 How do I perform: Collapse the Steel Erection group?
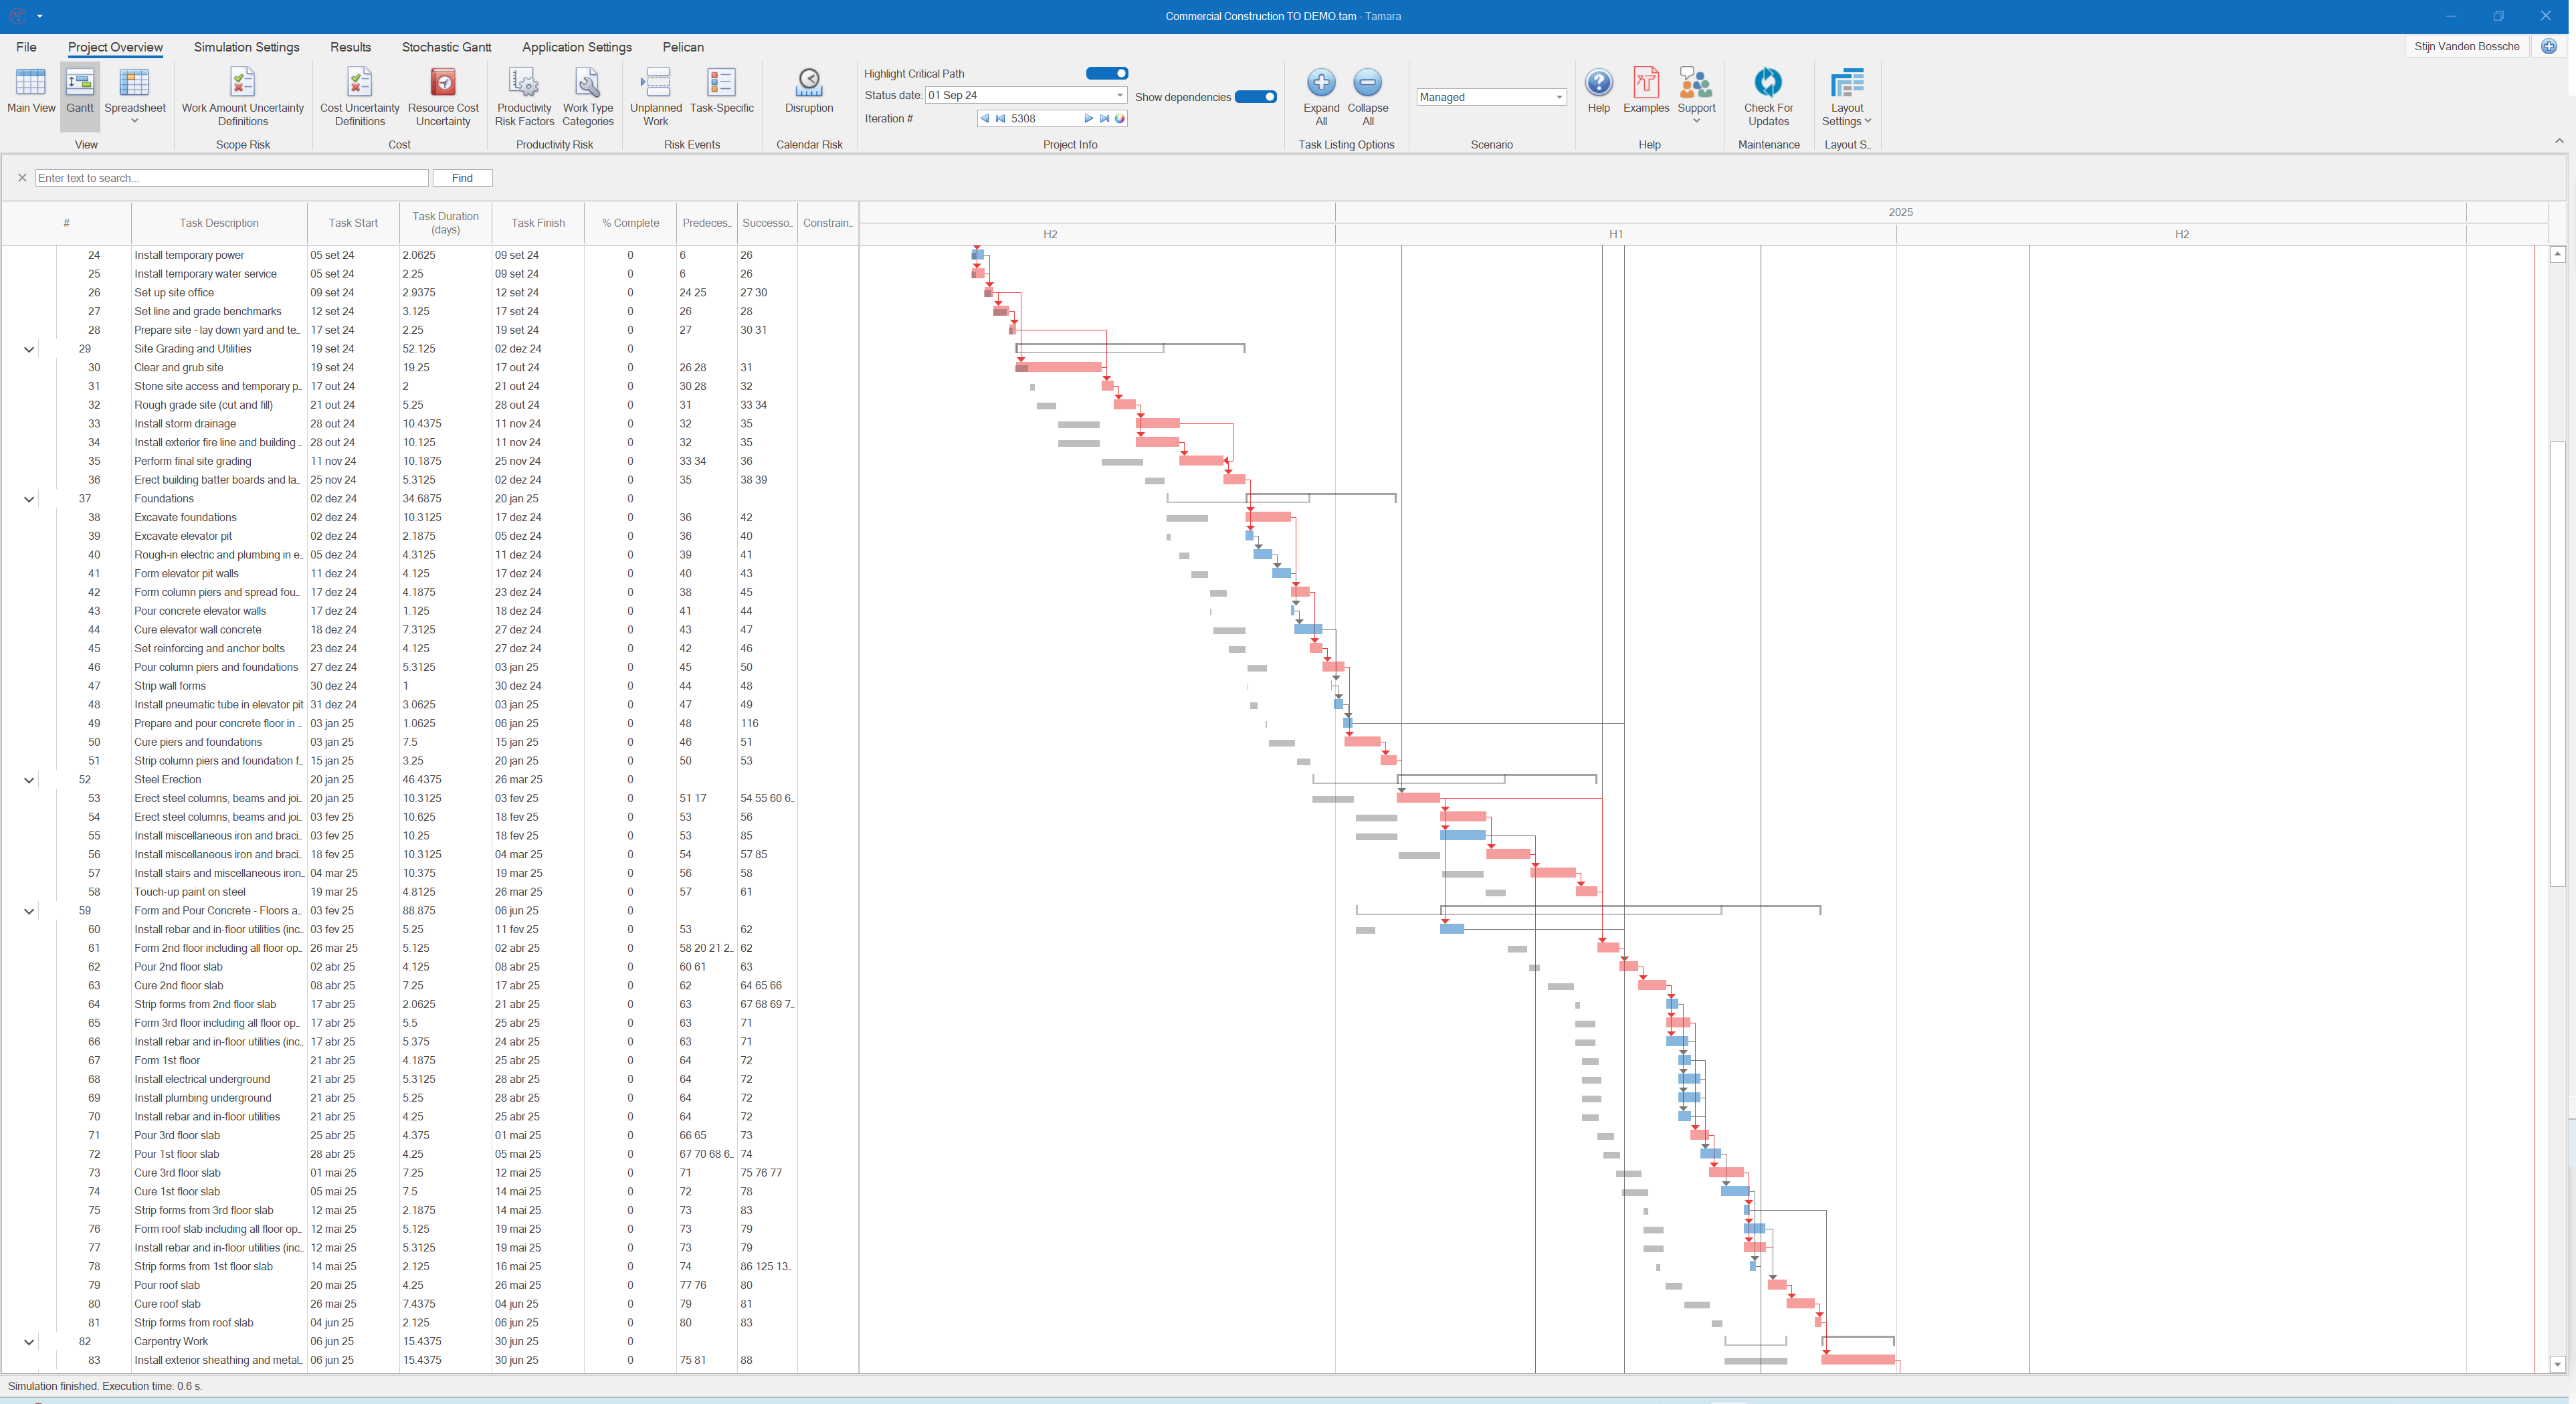(29, 780)
